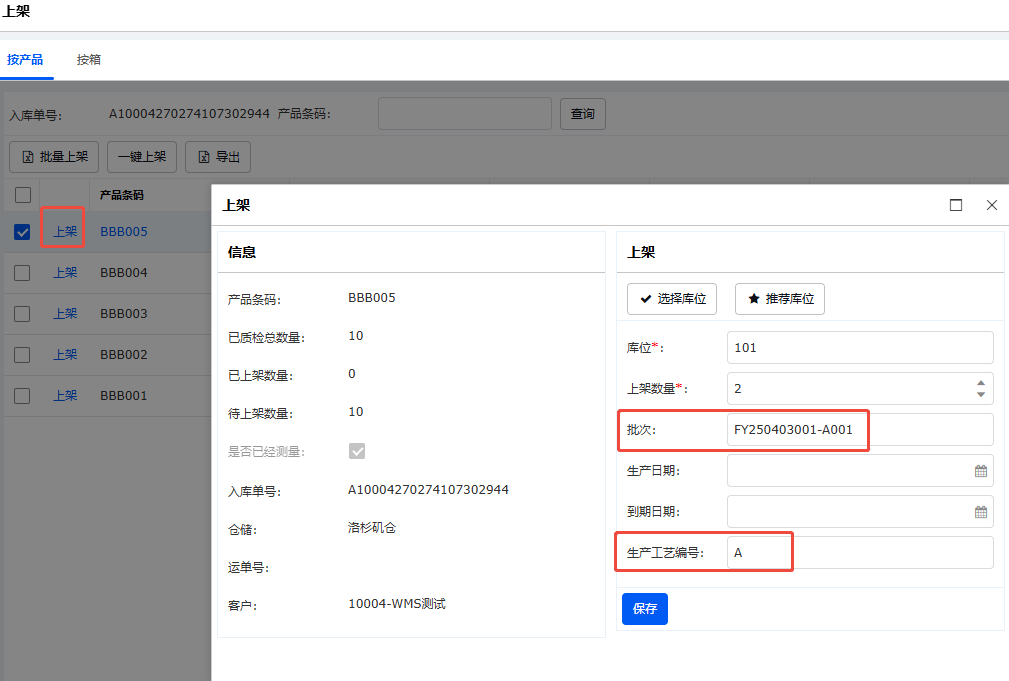Image resolution: width=1009 pixels, height=681 pixels.
Task: Select the BBB002 product barcode cell
Action: [x=124, y=355]
